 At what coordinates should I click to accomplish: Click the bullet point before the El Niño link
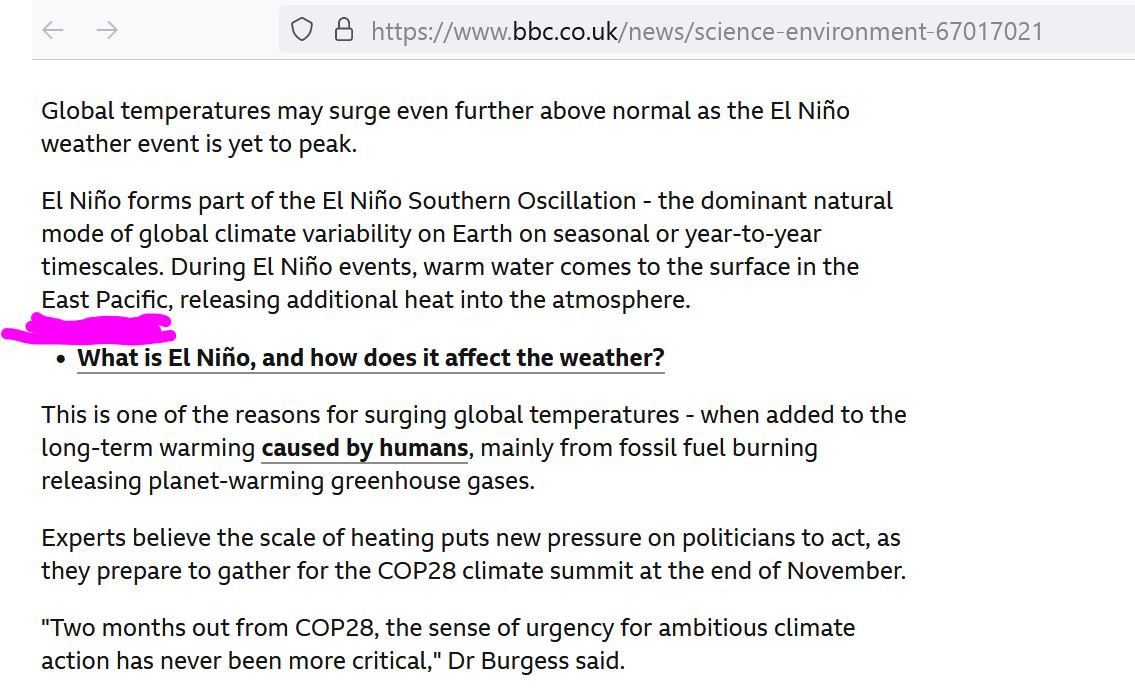[x=62, y=359]
